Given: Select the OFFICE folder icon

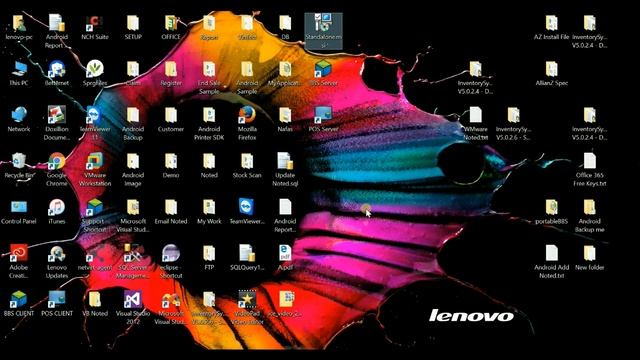Looking at the screenshot, I should pyautogui.click(x=171, y=24).
